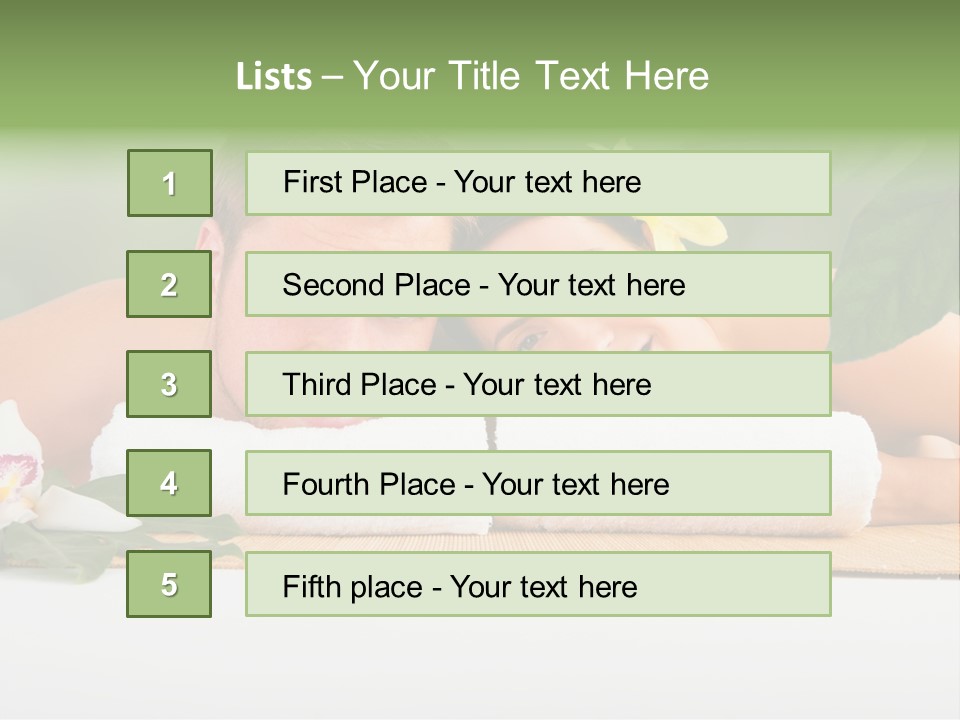Click the "First Place - Your text here" box

[538, 183]
